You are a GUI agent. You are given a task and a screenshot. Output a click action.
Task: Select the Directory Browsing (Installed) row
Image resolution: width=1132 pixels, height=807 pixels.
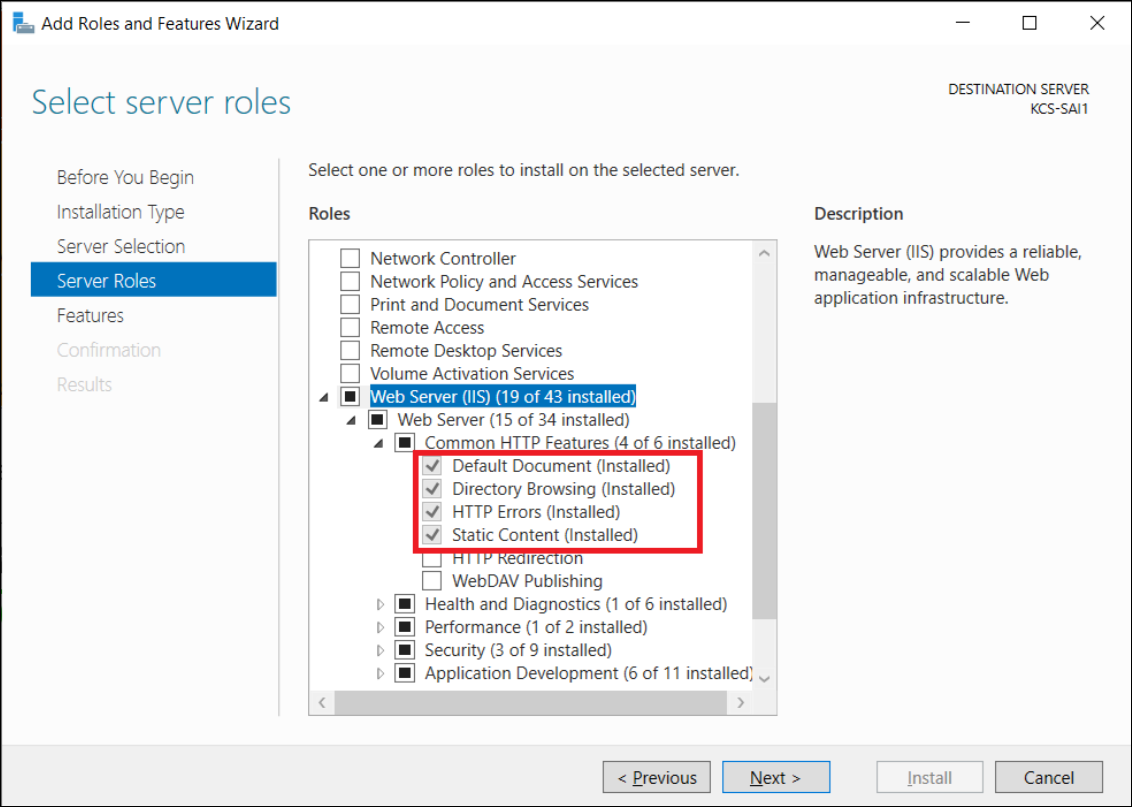[563, 489]
